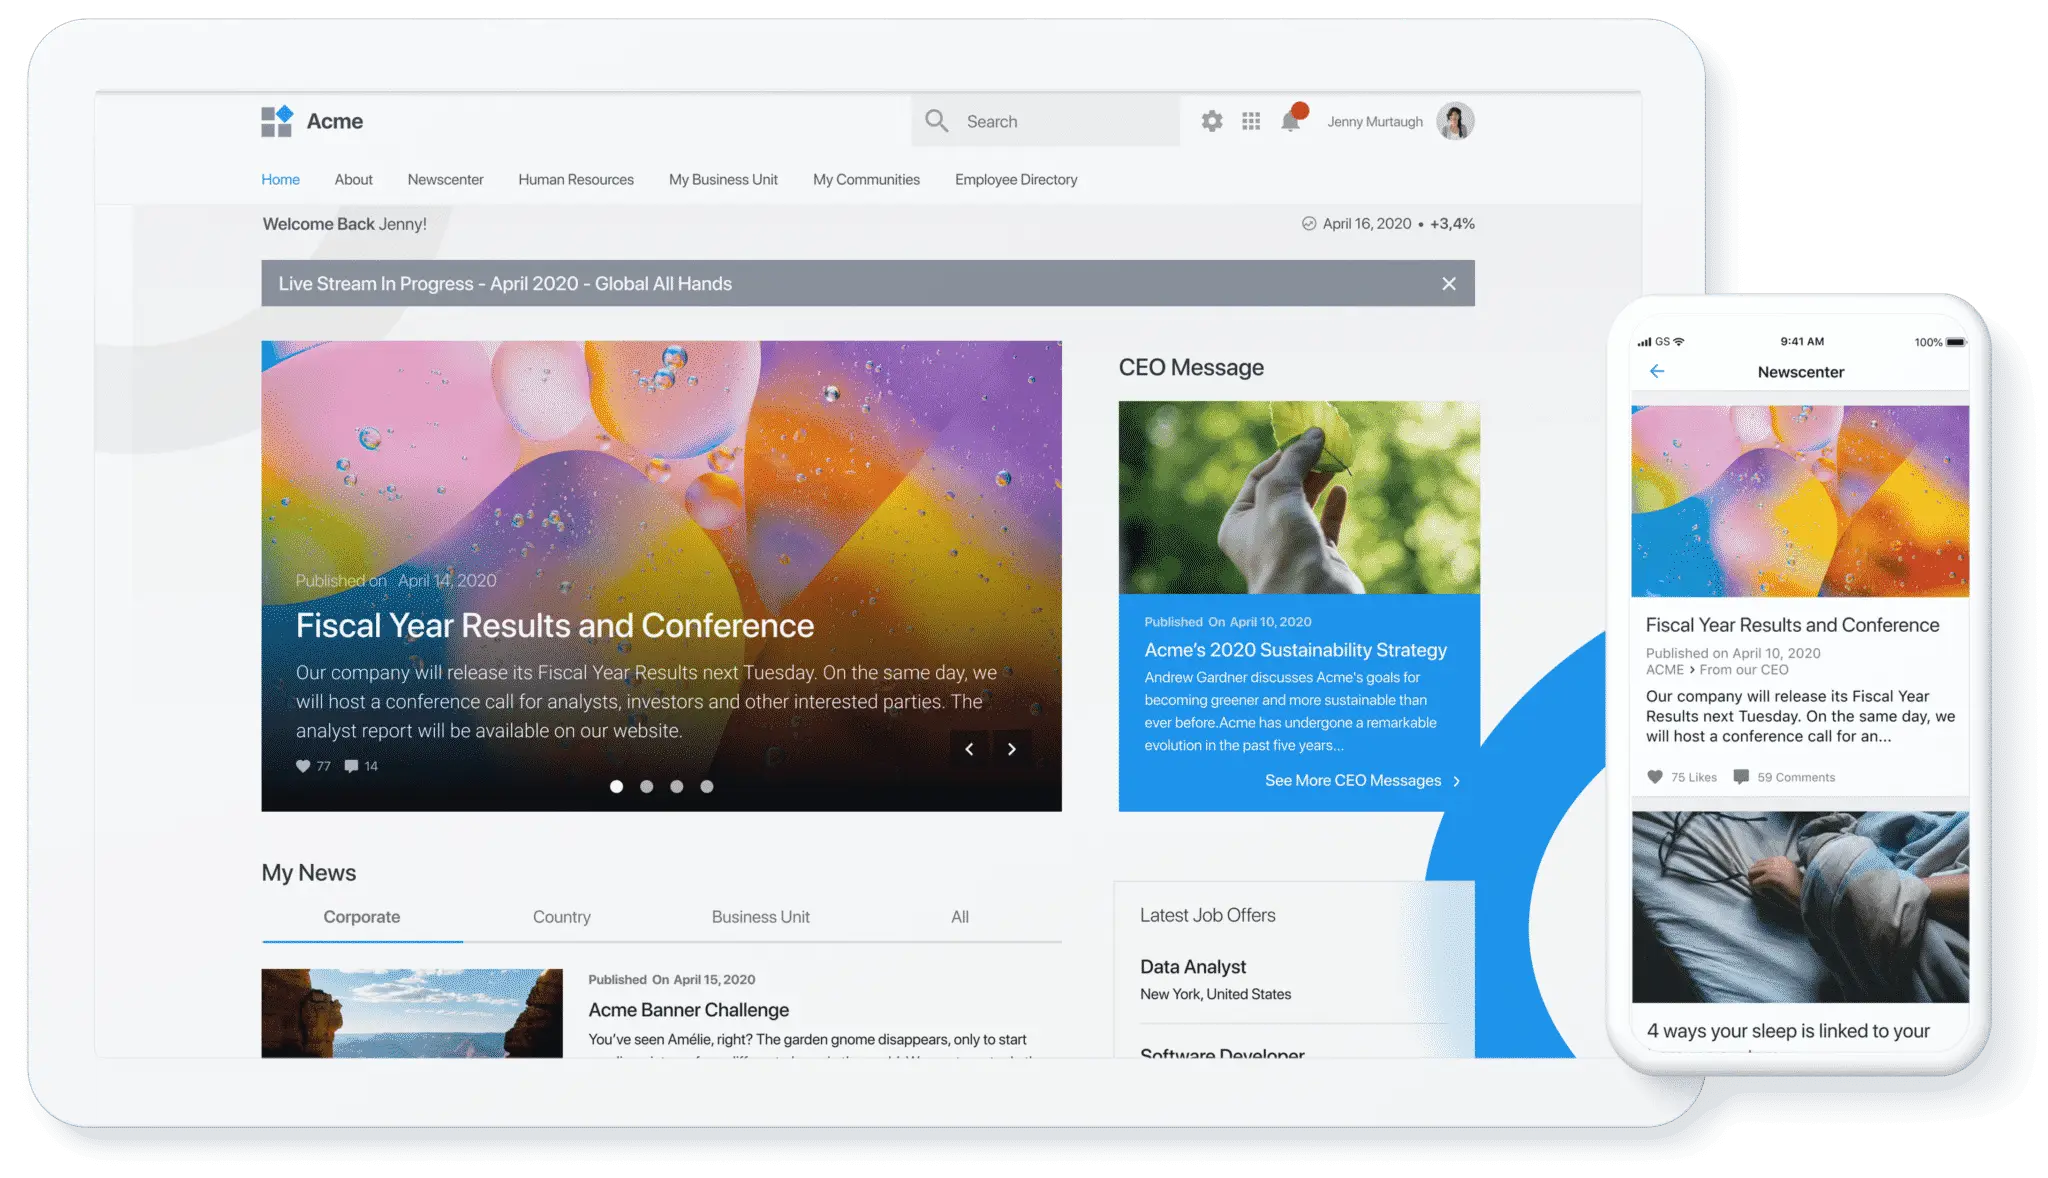Open the Employee Directory
The height and width of the screenshot is (1178, 2048).
click(x=1016, y=180)
